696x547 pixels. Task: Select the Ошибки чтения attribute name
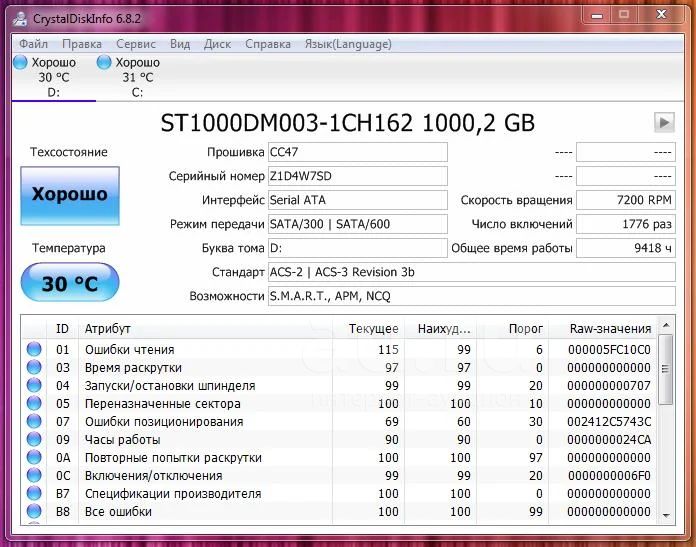[x=130, y=349]
